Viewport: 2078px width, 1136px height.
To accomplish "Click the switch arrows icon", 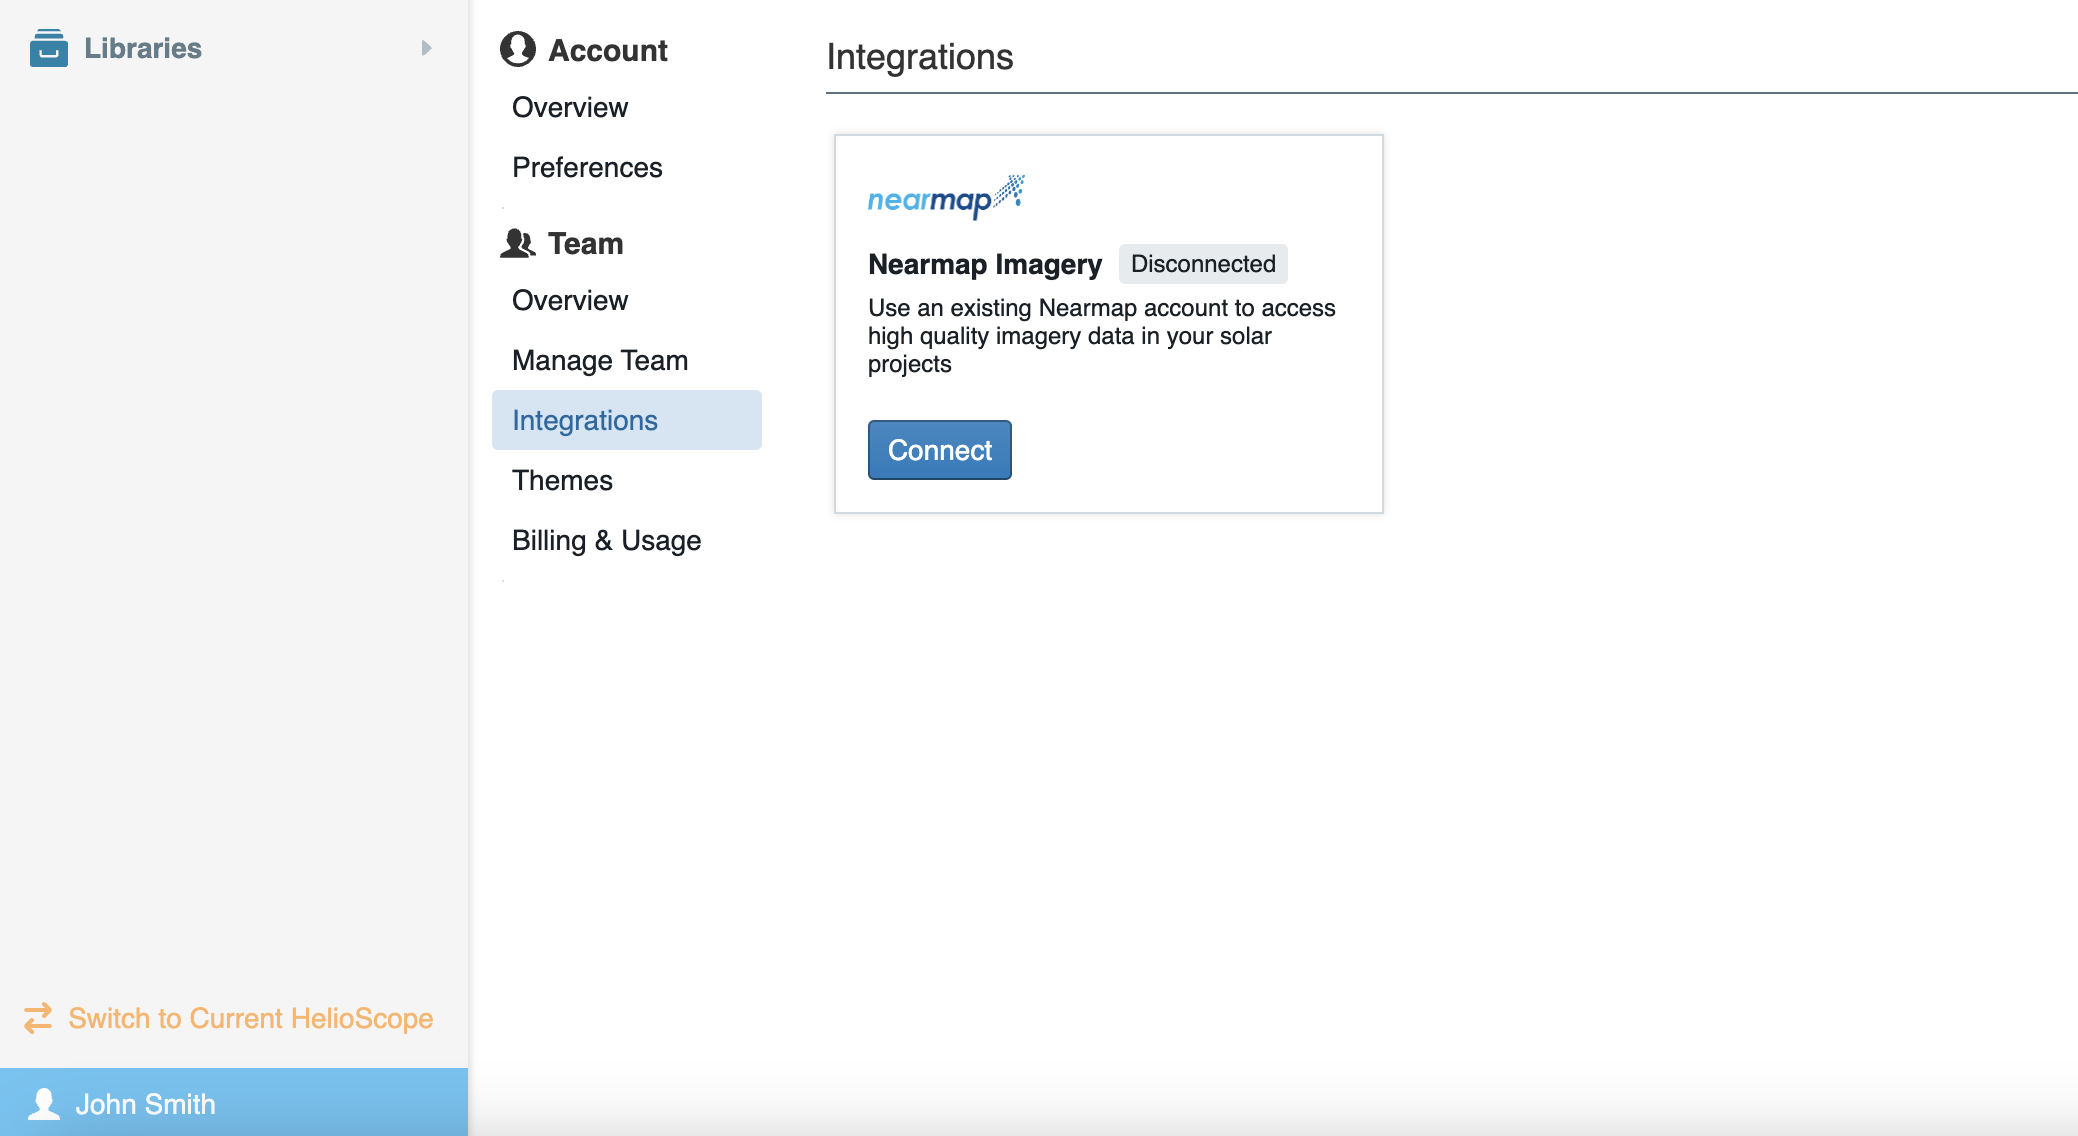I will (38, 1018).
